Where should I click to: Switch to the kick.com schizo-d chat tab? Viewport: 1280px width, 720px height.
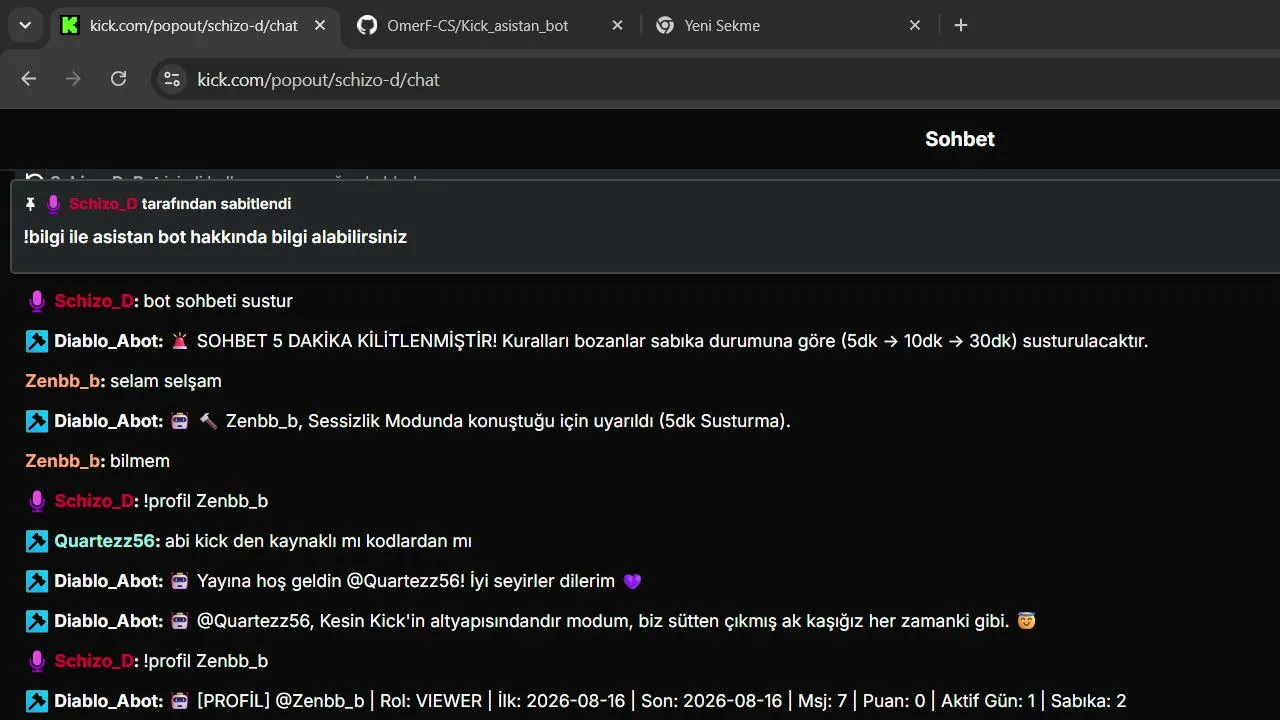tap(195, 25)
